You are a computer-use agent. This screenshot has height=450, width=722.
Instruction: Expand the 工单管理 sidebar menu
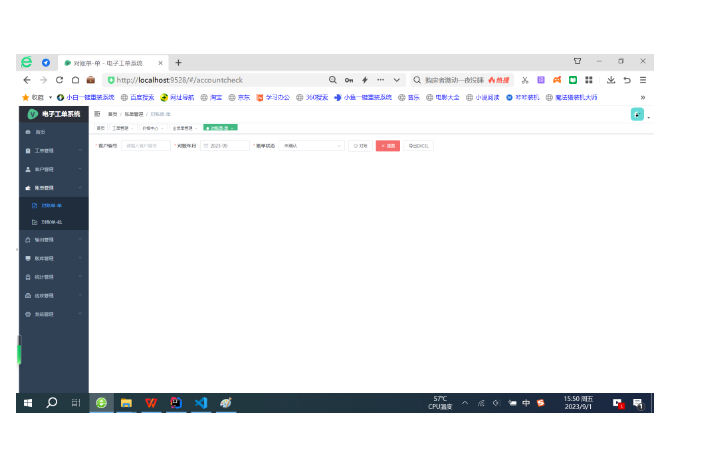(x=52, y=150)
